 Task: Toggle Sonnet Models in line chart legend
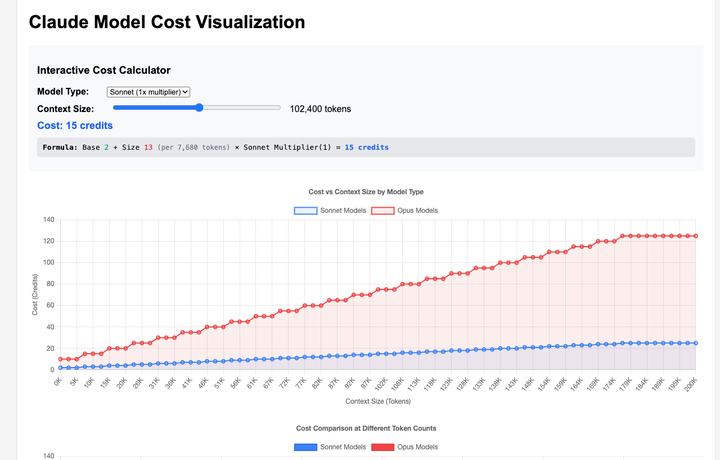(330, 210)
